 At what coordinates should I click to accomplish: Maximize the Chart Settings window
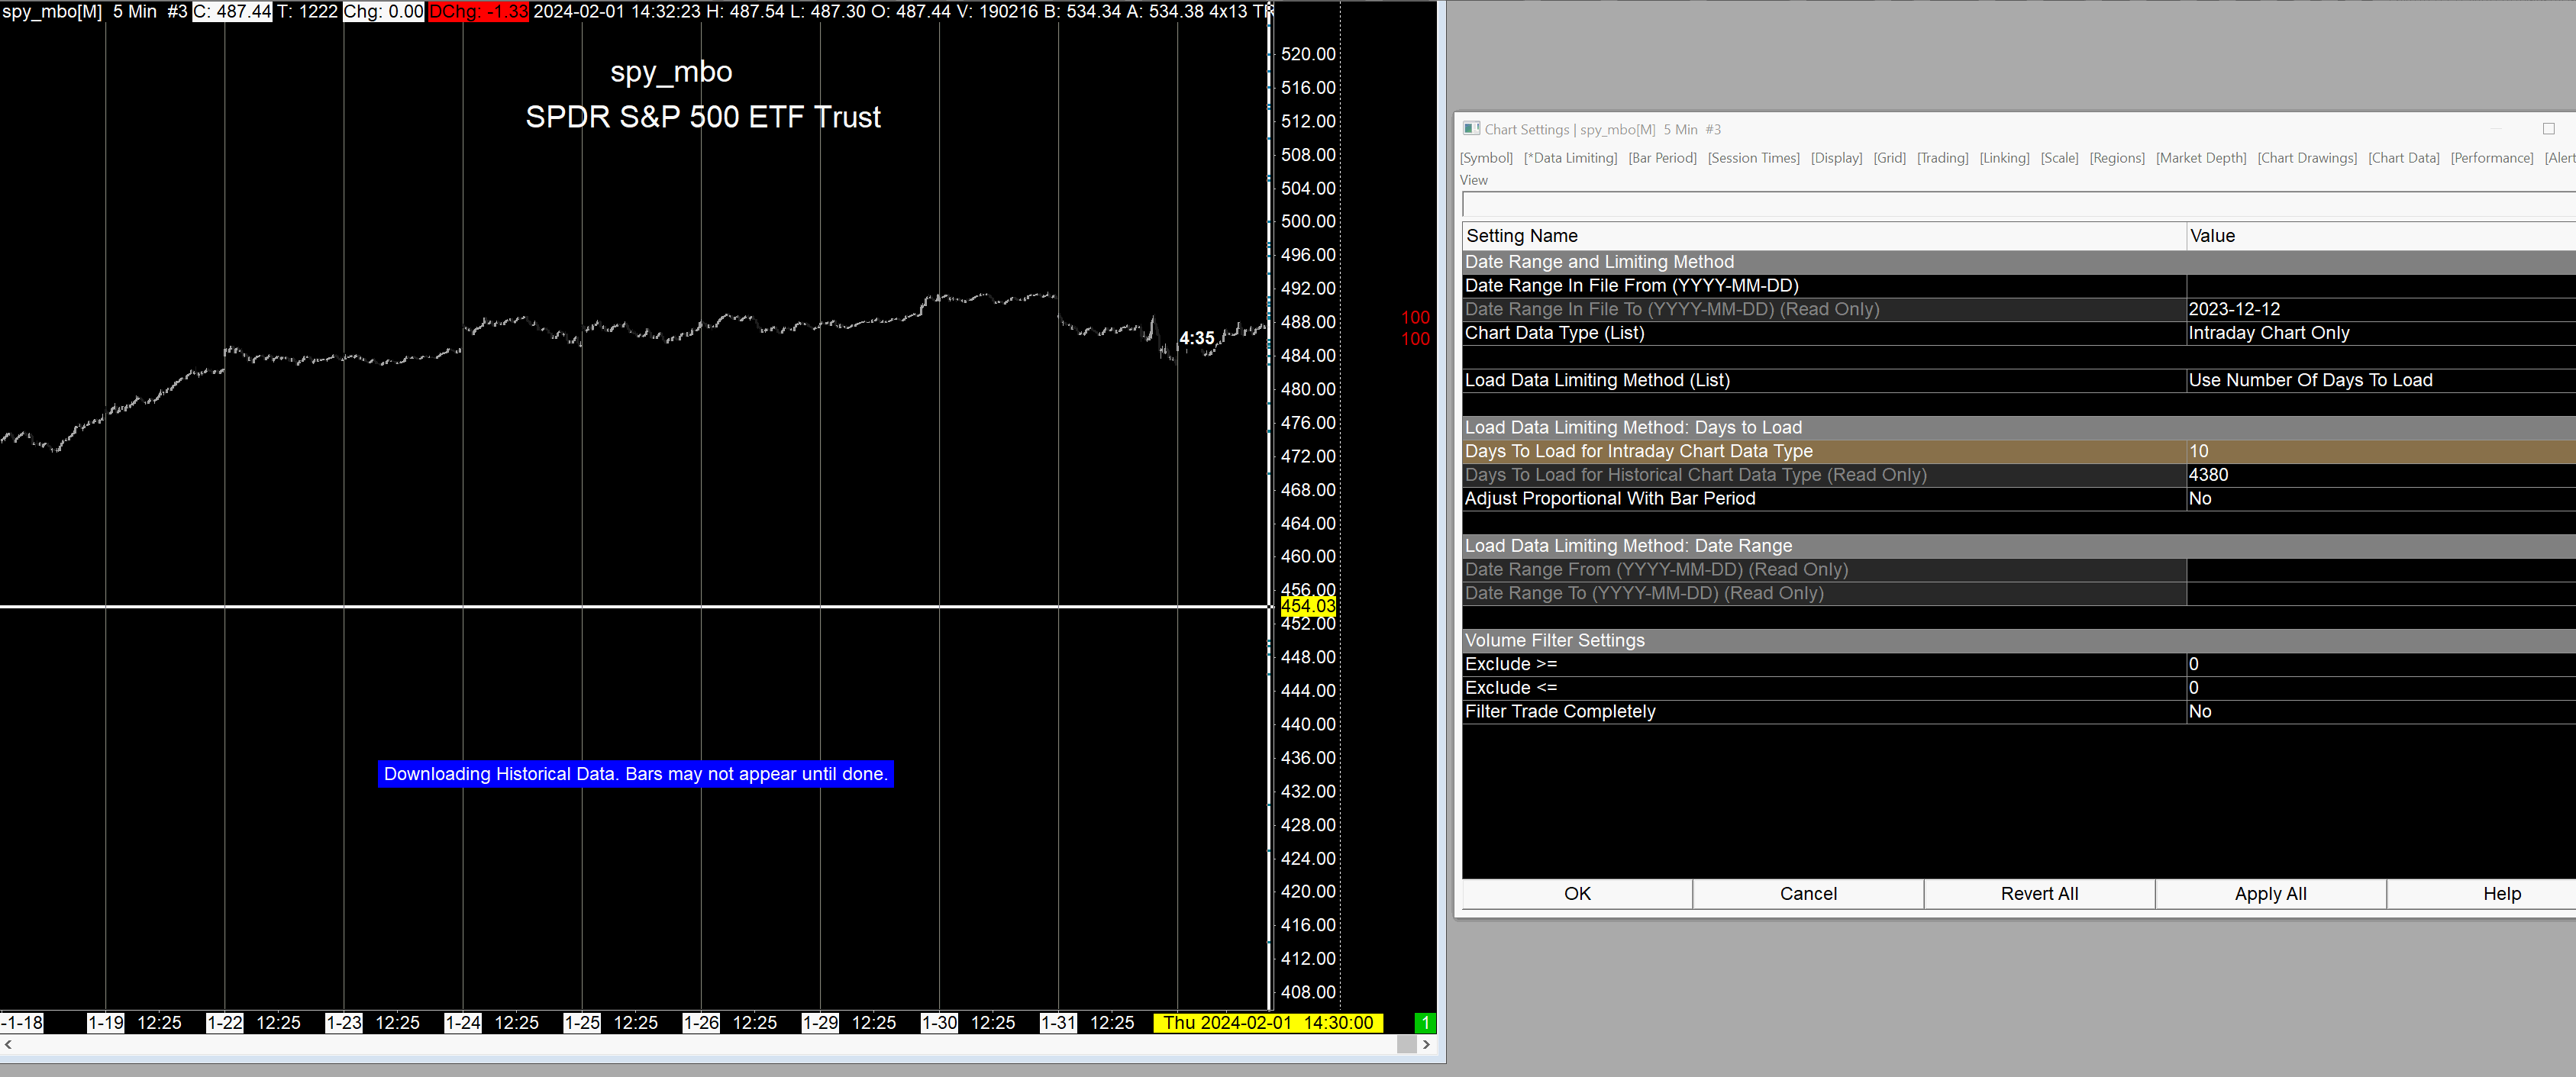2548,129
